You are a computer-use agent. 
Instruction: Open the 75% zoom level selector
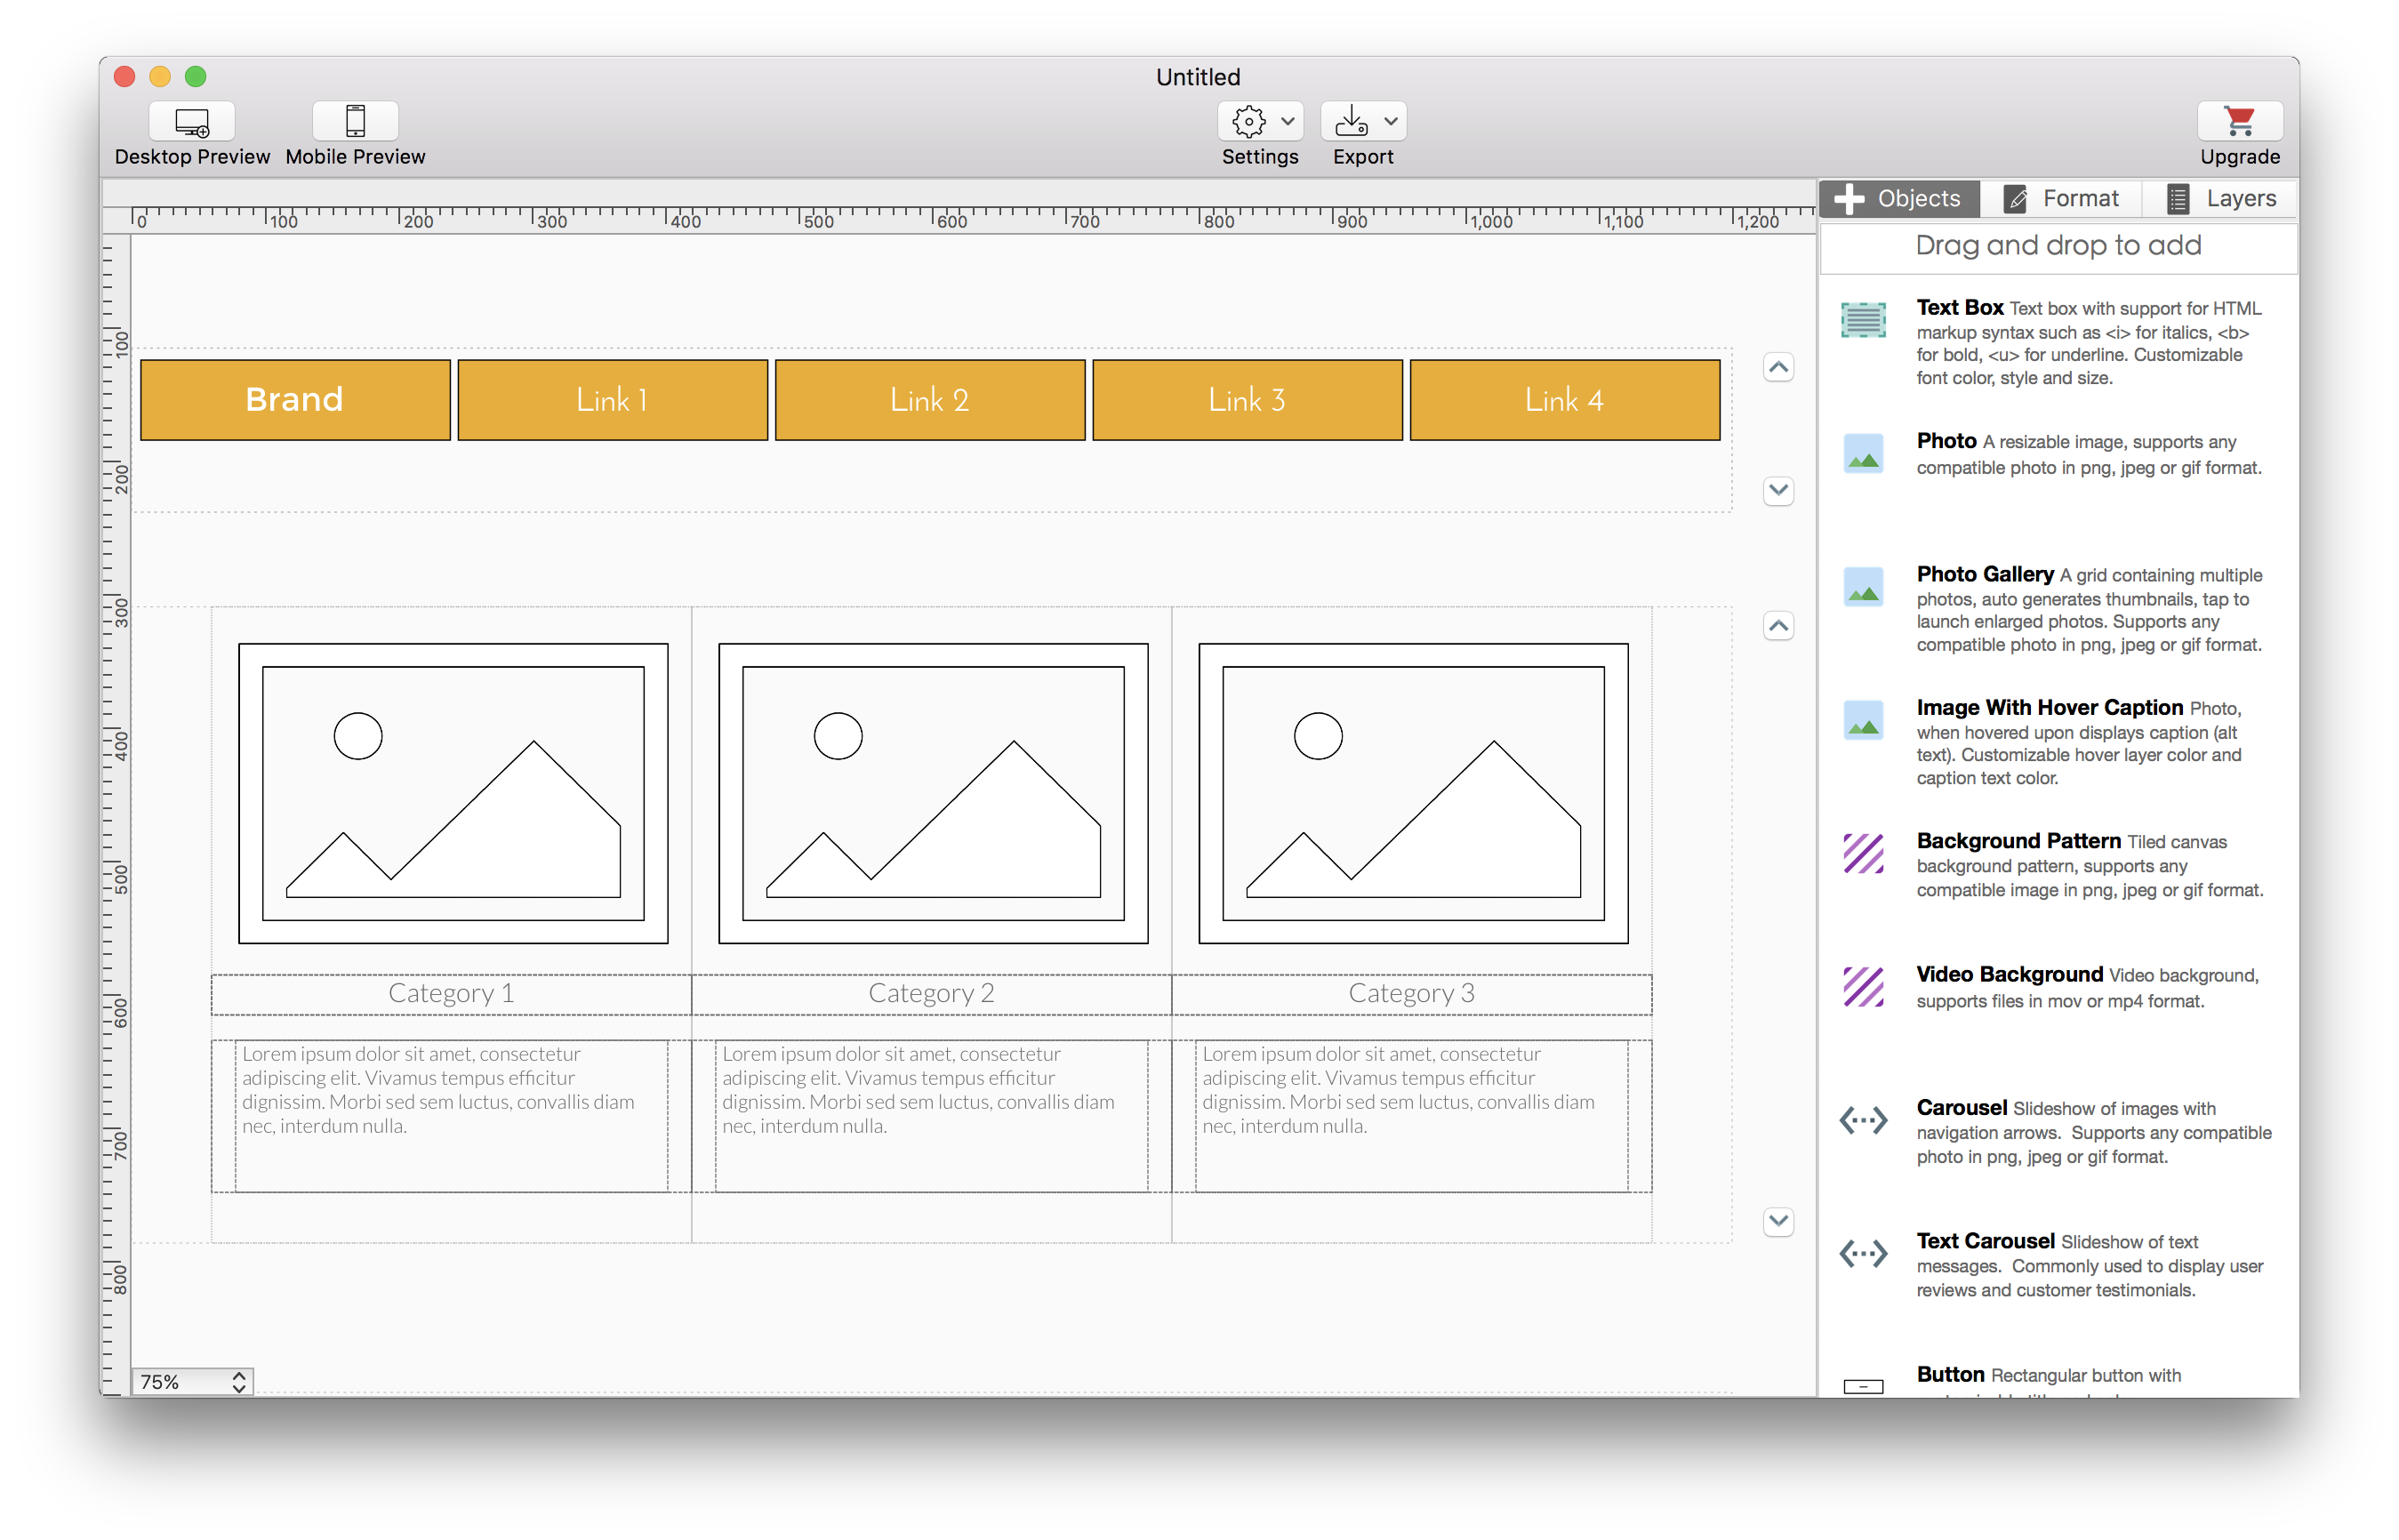click(x=192, y=1381)
